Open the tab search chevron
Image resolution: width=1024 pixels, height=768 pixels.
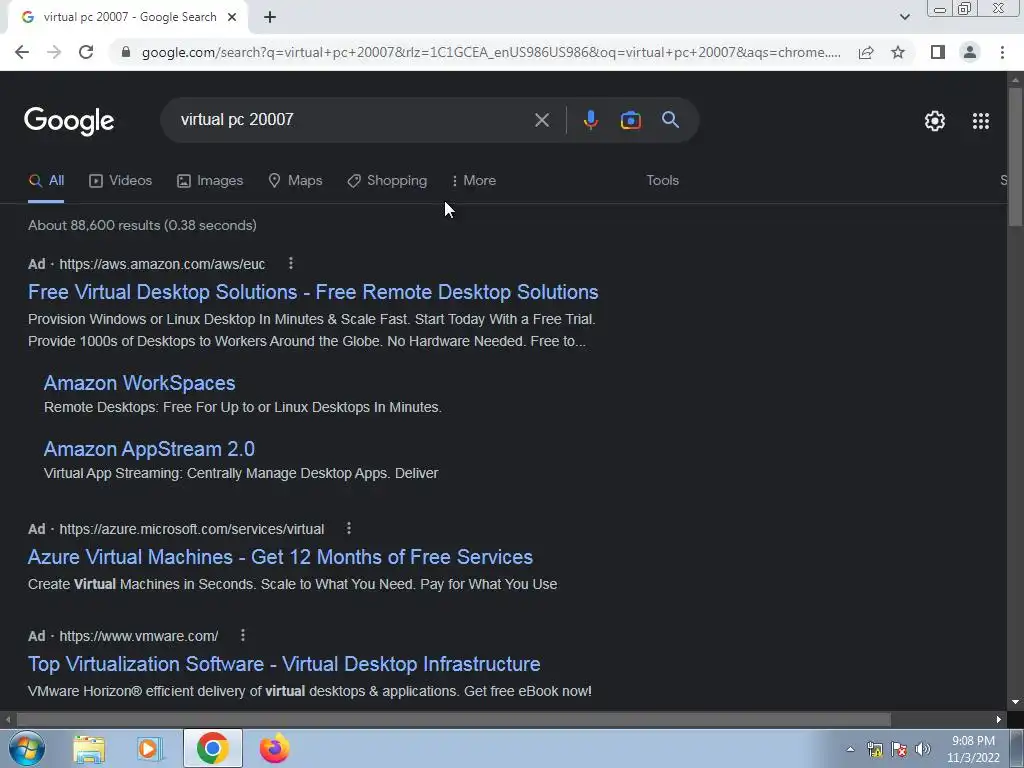pyautogui.click(x=904, y=17)
